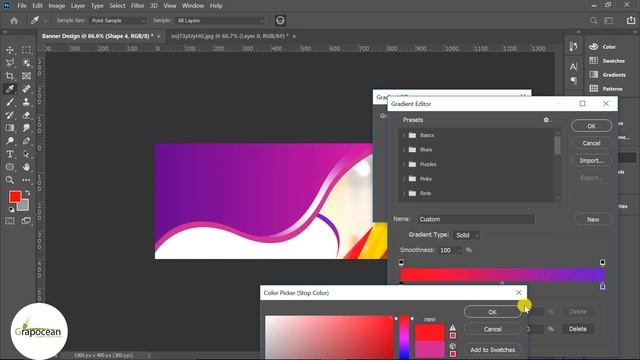
Task: Click the not-web-safe color cube icon
Action: pos(453,346)
